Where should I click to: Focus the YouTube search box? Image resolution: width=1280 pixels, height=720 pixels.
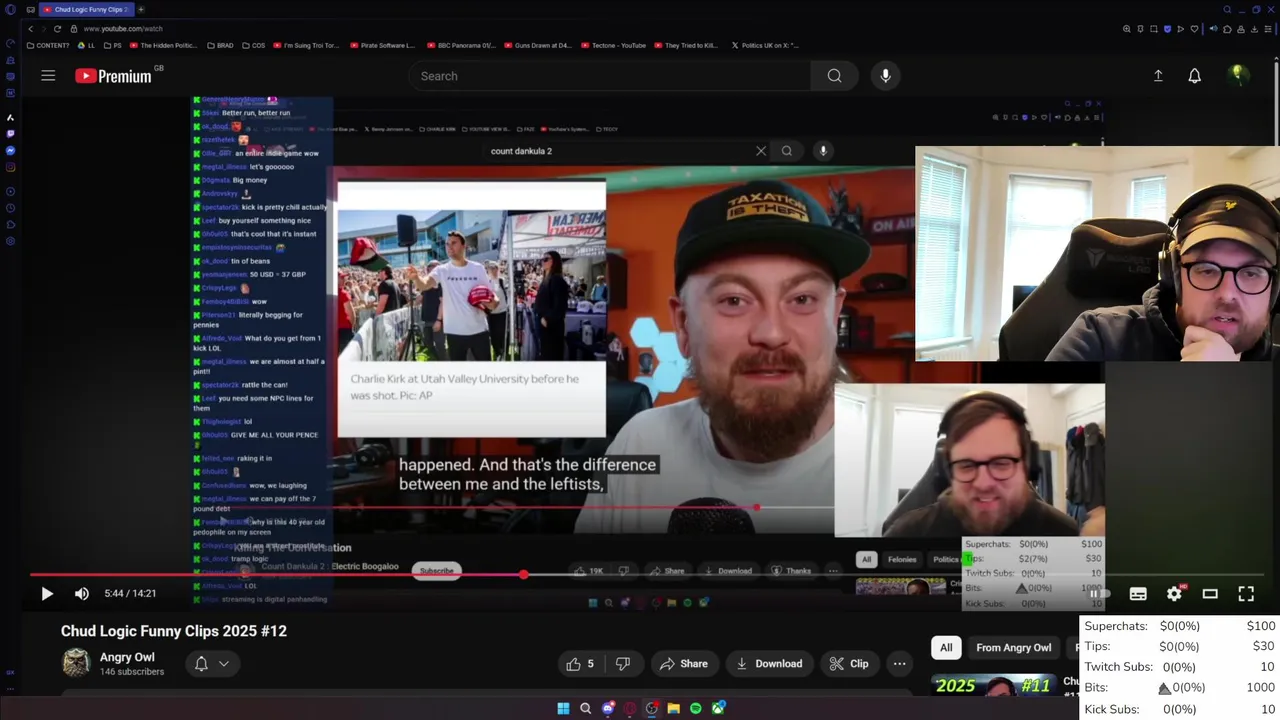pyautogui.click(x=610, y=76)
